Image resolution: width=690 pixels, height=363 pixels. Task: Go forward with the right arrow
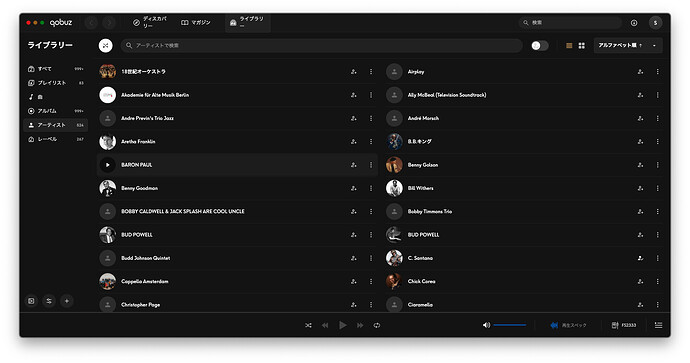pos(109,22)
